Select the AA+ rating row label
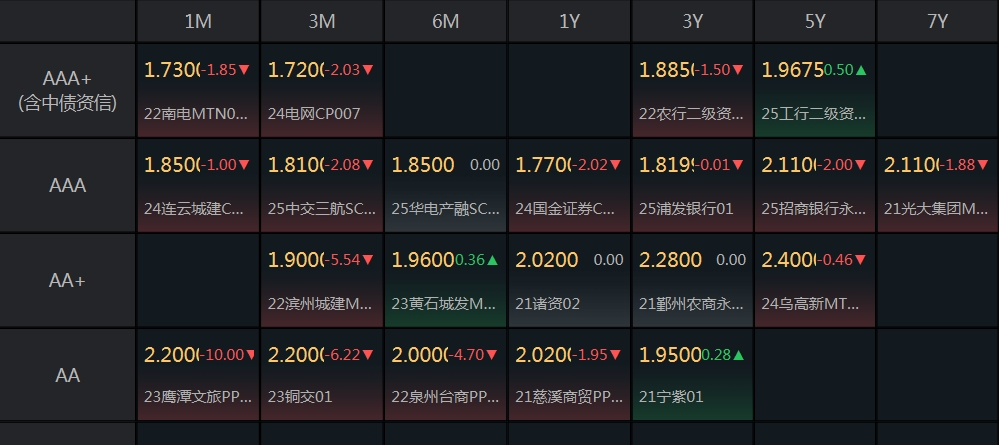999x445 pixels. tap(68, 281)
